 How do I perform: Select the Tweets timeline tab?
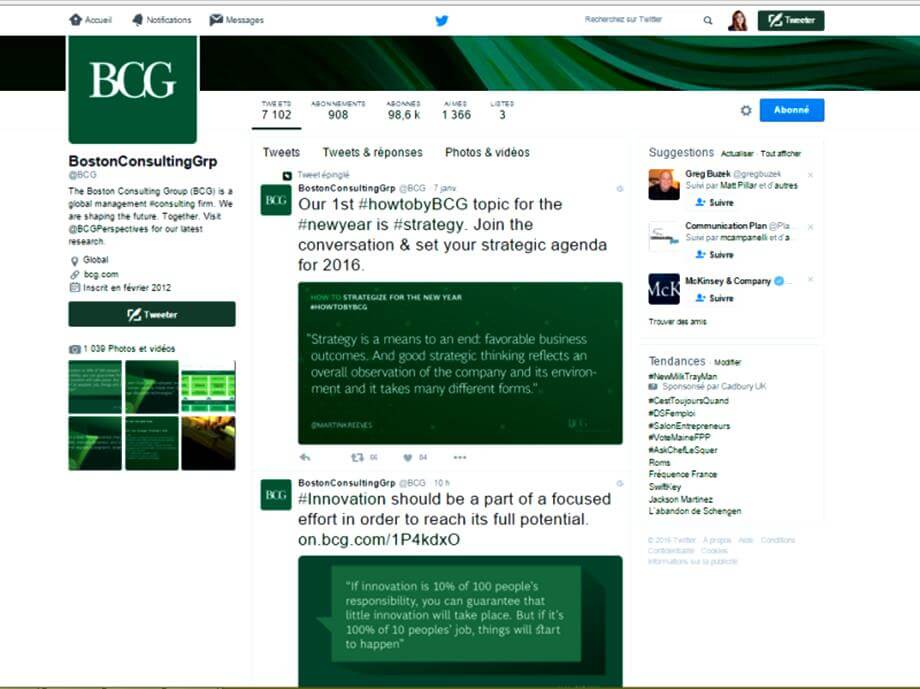[281, 153]
